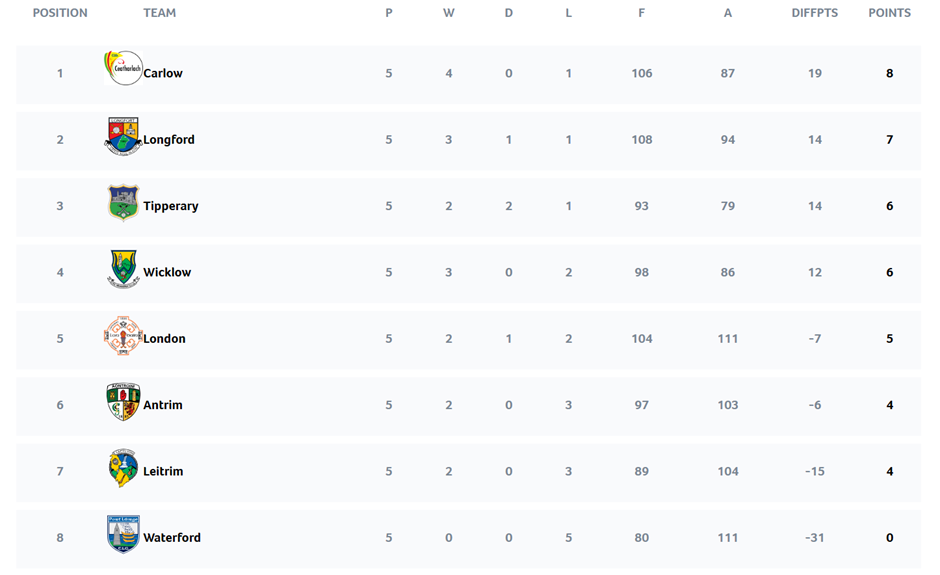Open the London team crest

123,336
